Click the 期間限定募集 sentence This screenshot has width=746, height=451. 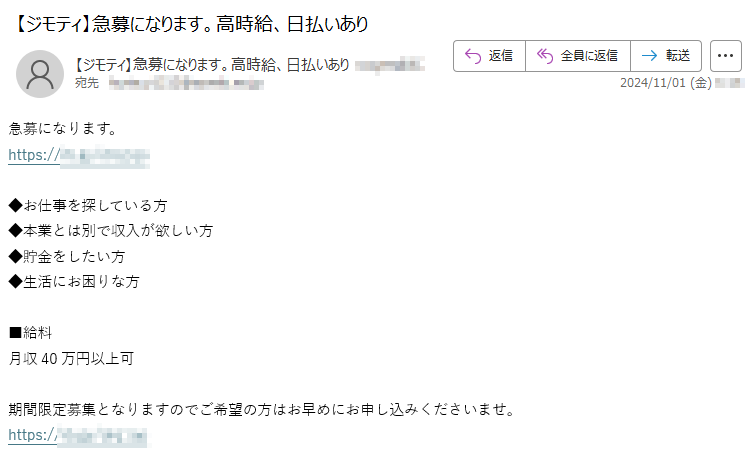click(262, 410)
